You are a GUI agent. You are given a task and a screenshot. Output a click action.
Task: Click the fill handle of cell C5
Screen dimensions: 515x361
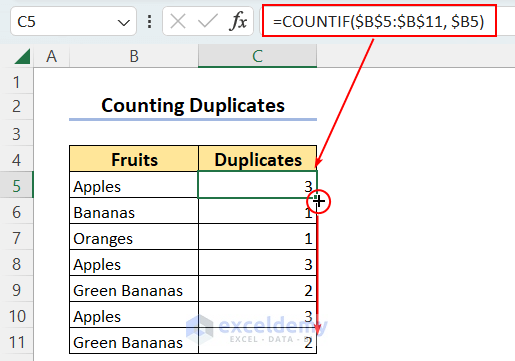click(316, 198)
